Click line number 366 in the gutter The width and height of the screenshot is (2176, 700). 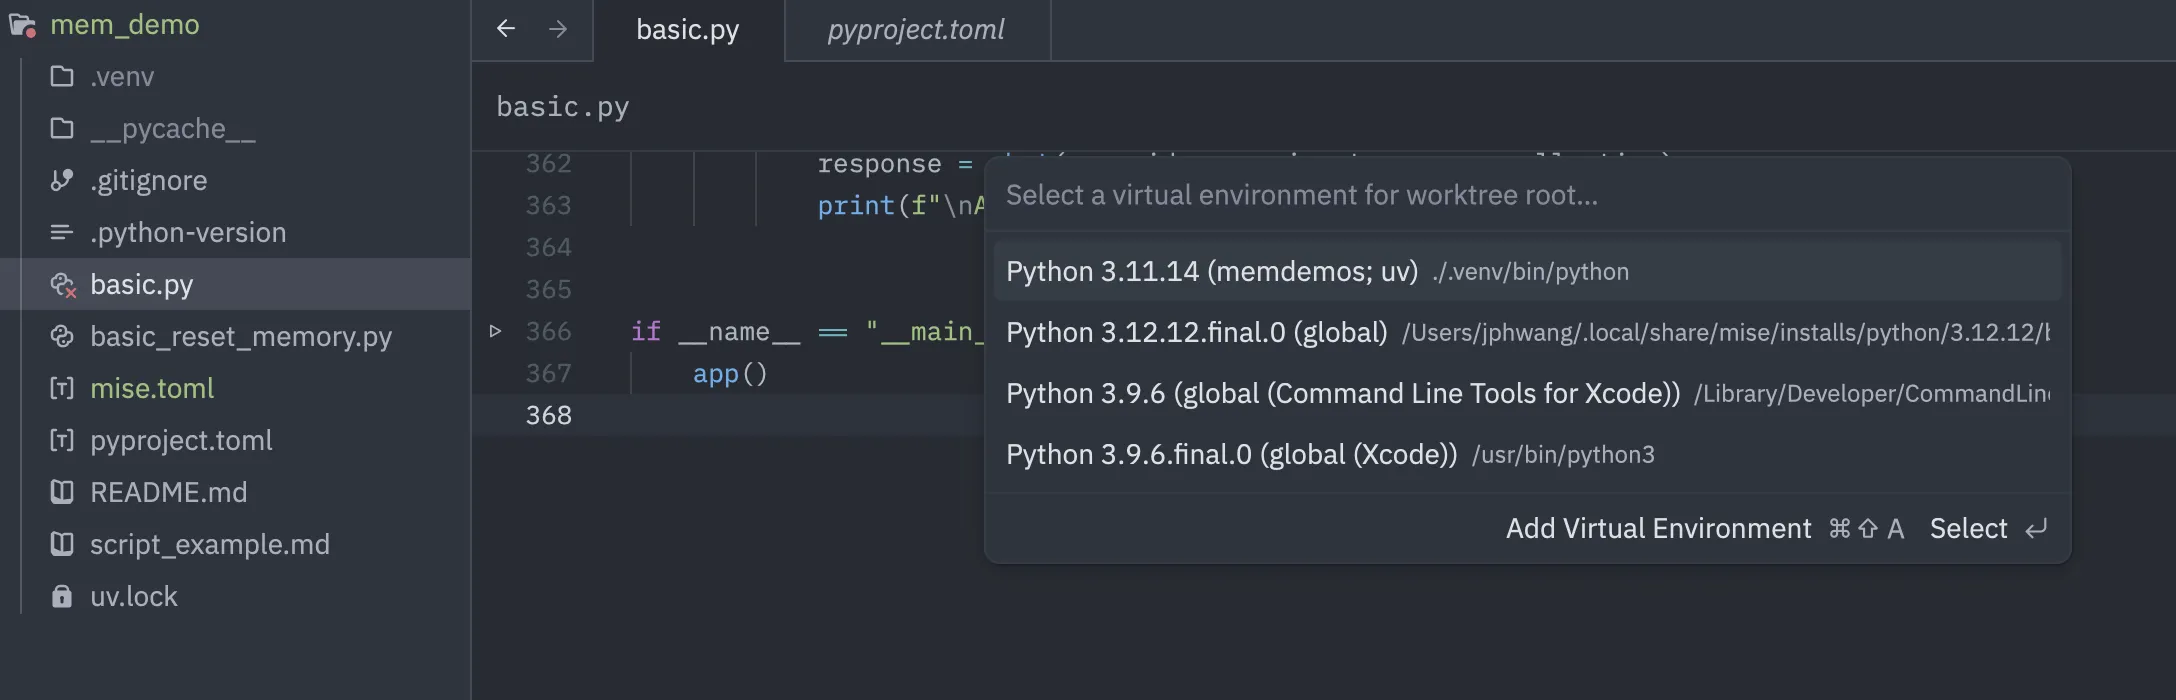point(549,331)
